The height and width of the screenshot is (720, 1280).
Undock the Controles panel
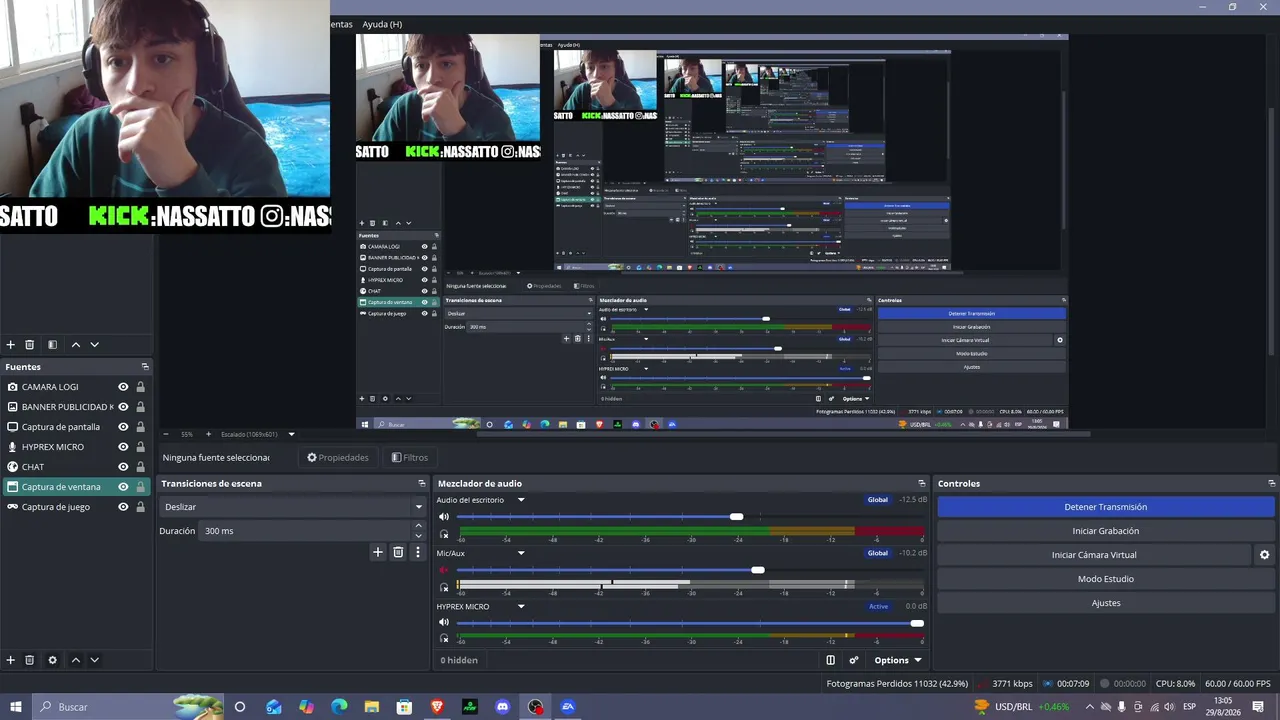point(1272,484)
